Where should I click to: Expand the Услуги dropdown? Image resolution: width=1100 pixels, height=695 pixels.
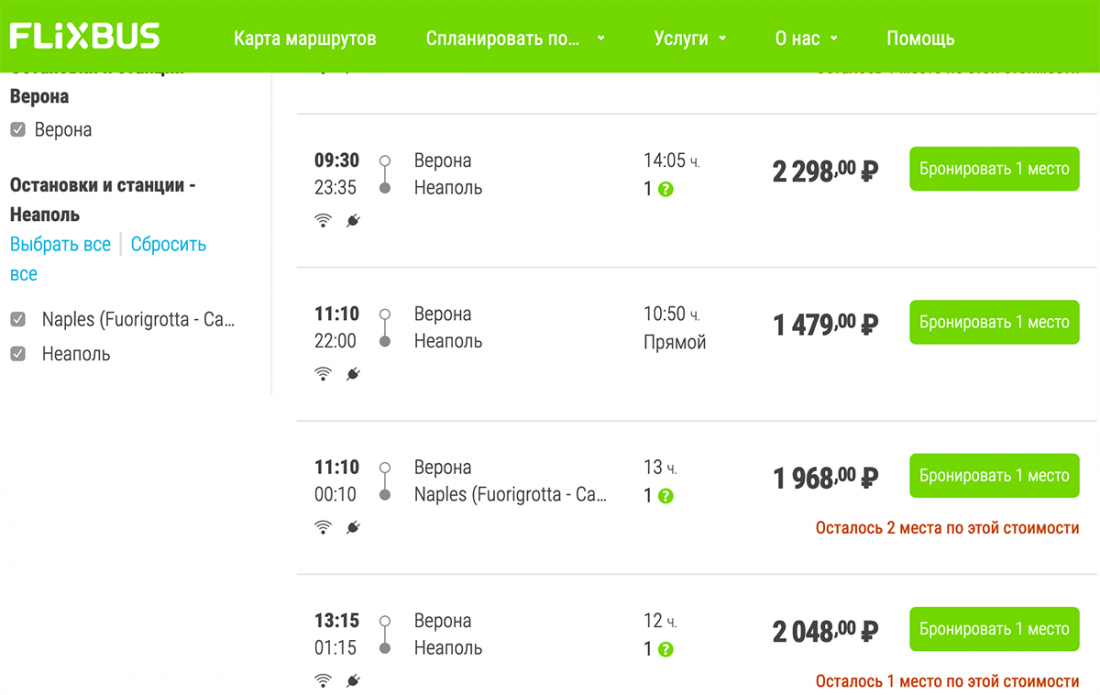point(690,39)
